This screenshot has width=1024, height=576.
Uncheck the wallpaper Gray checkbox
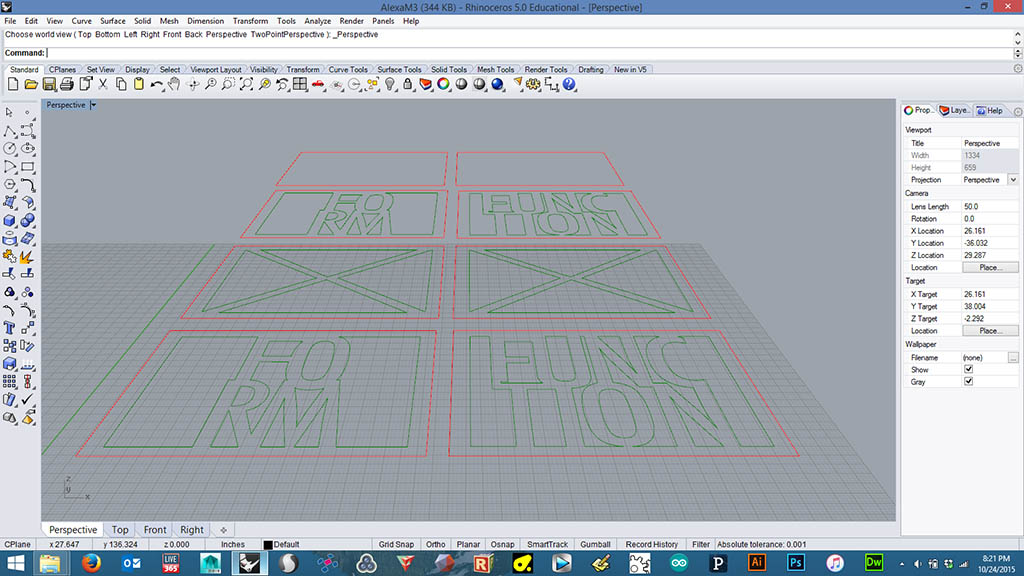pyautogui.click(x=968, y=381)
